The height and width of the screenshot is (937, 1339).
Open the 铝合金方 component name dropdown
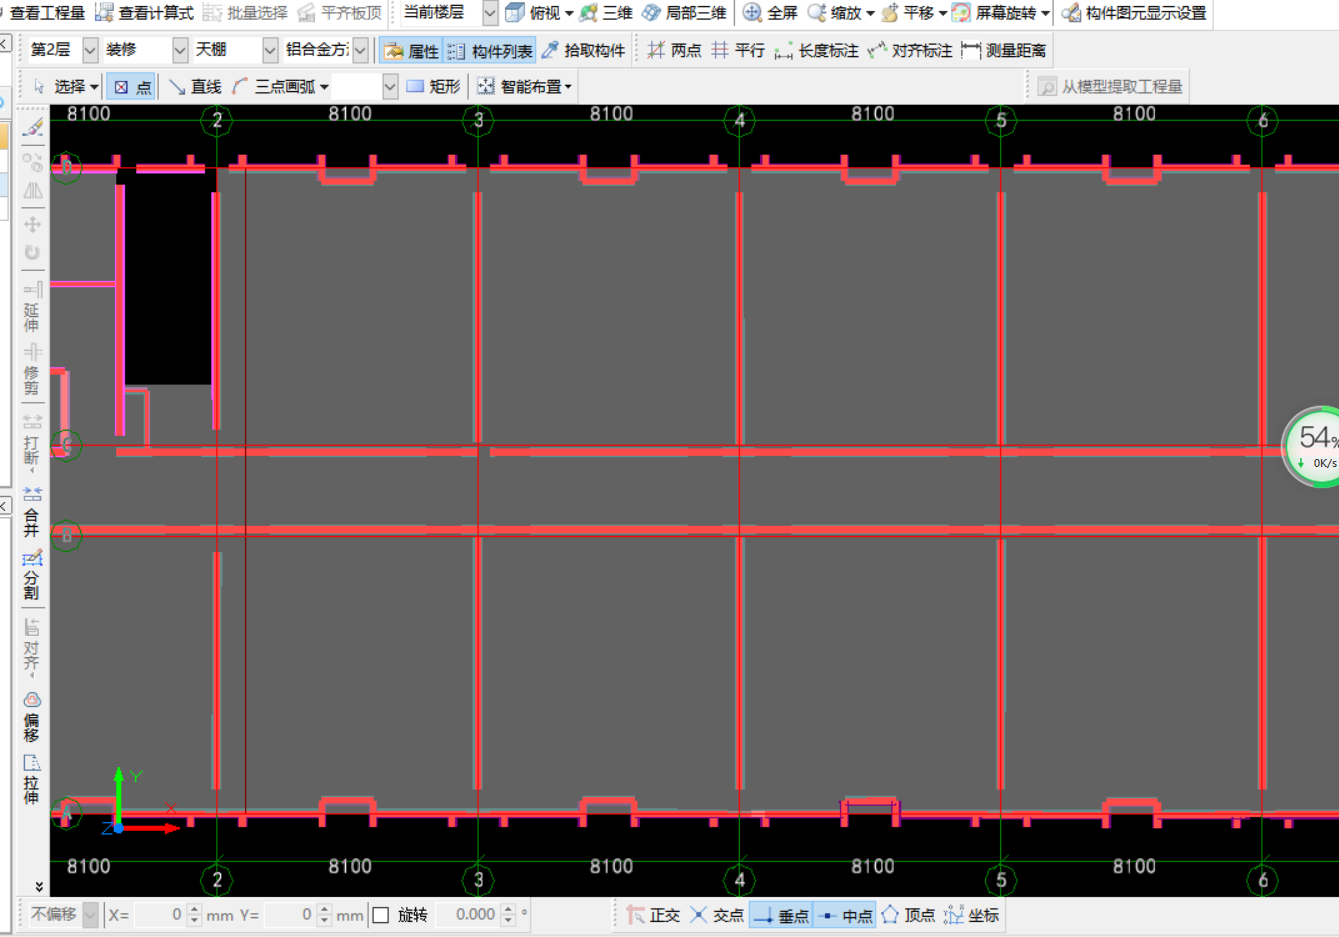360,50
